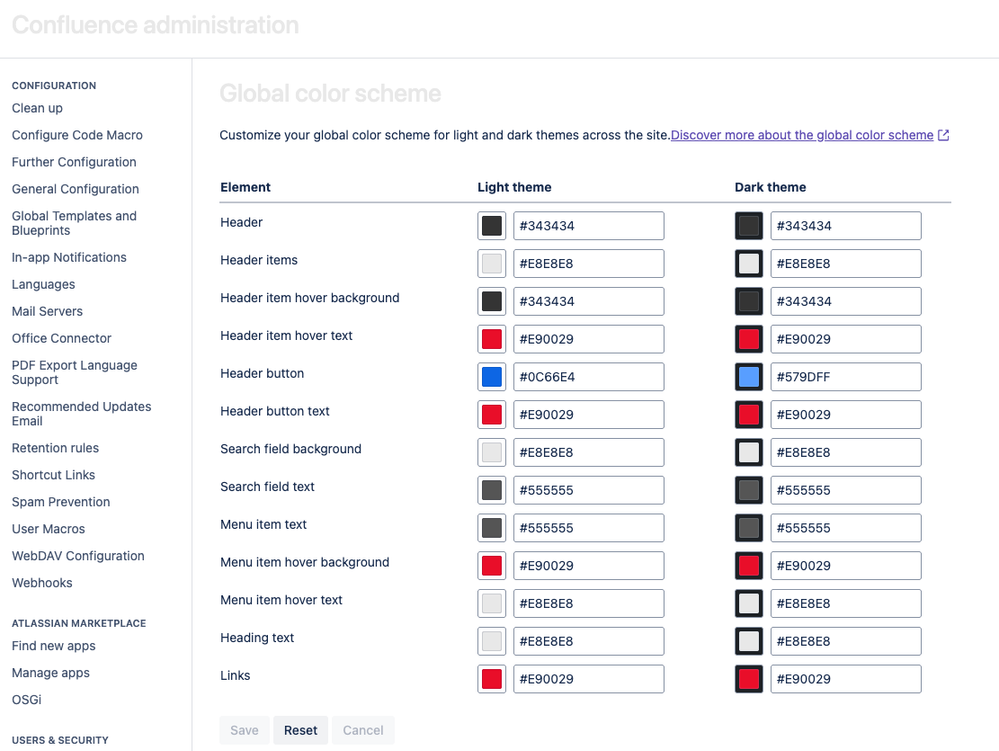Focus Heading text dark hex field
This screenshot has width=999, height=751.
tap(845, 641)
